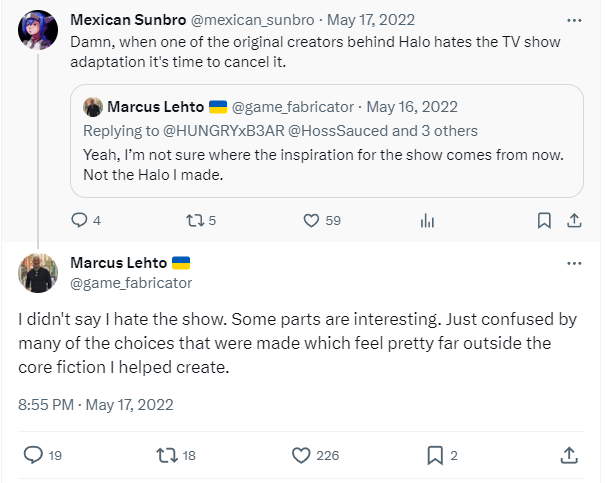Viewport: 606px width, 483px height.
Task: Reply to Mexican Sunbro's tweet
Action: click(x=81, y=220)
